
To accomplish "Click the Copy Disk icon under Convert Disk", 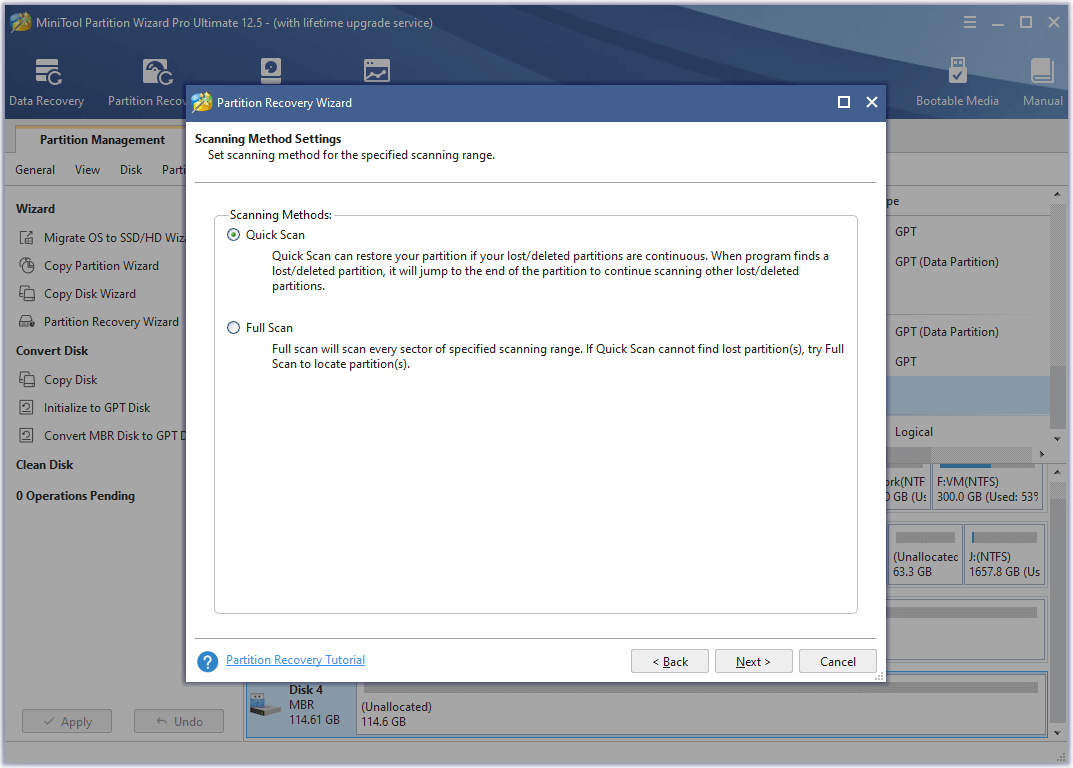I will click(27, 379).
